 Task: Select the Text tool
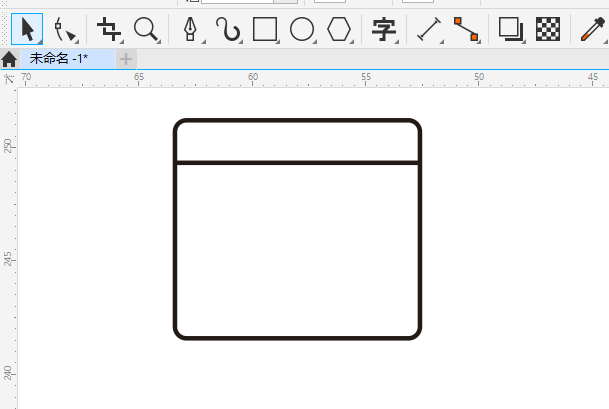384,29
